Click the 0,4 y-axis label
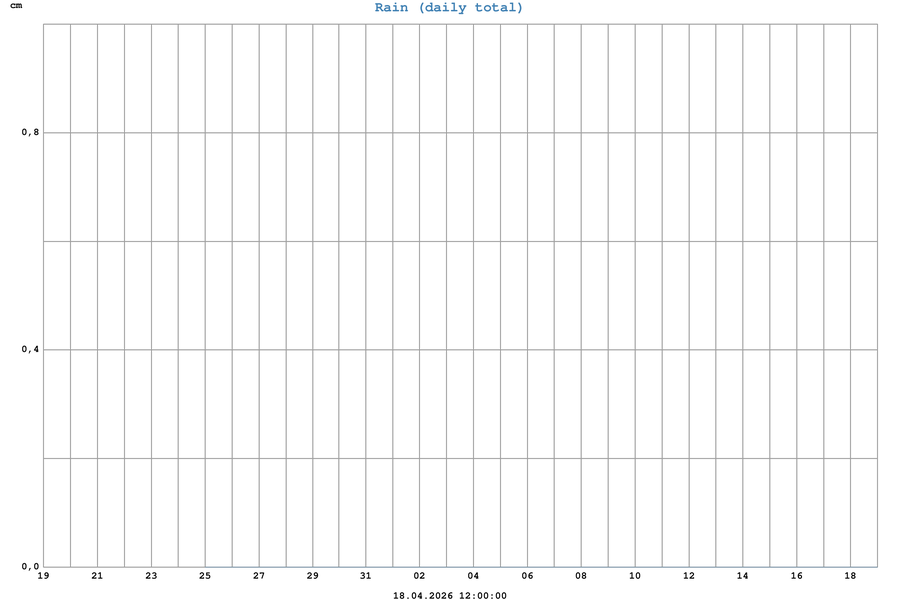900x600 pixels. (29, 349)
